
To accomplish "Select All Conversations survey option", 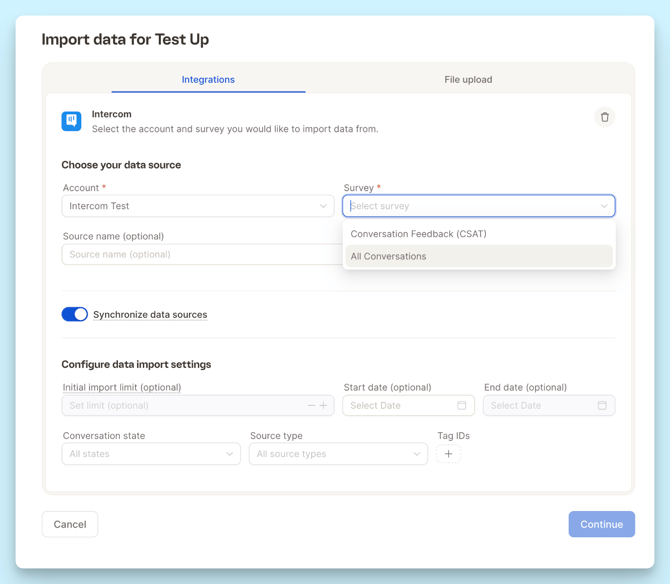I will (x=389, y=257).
